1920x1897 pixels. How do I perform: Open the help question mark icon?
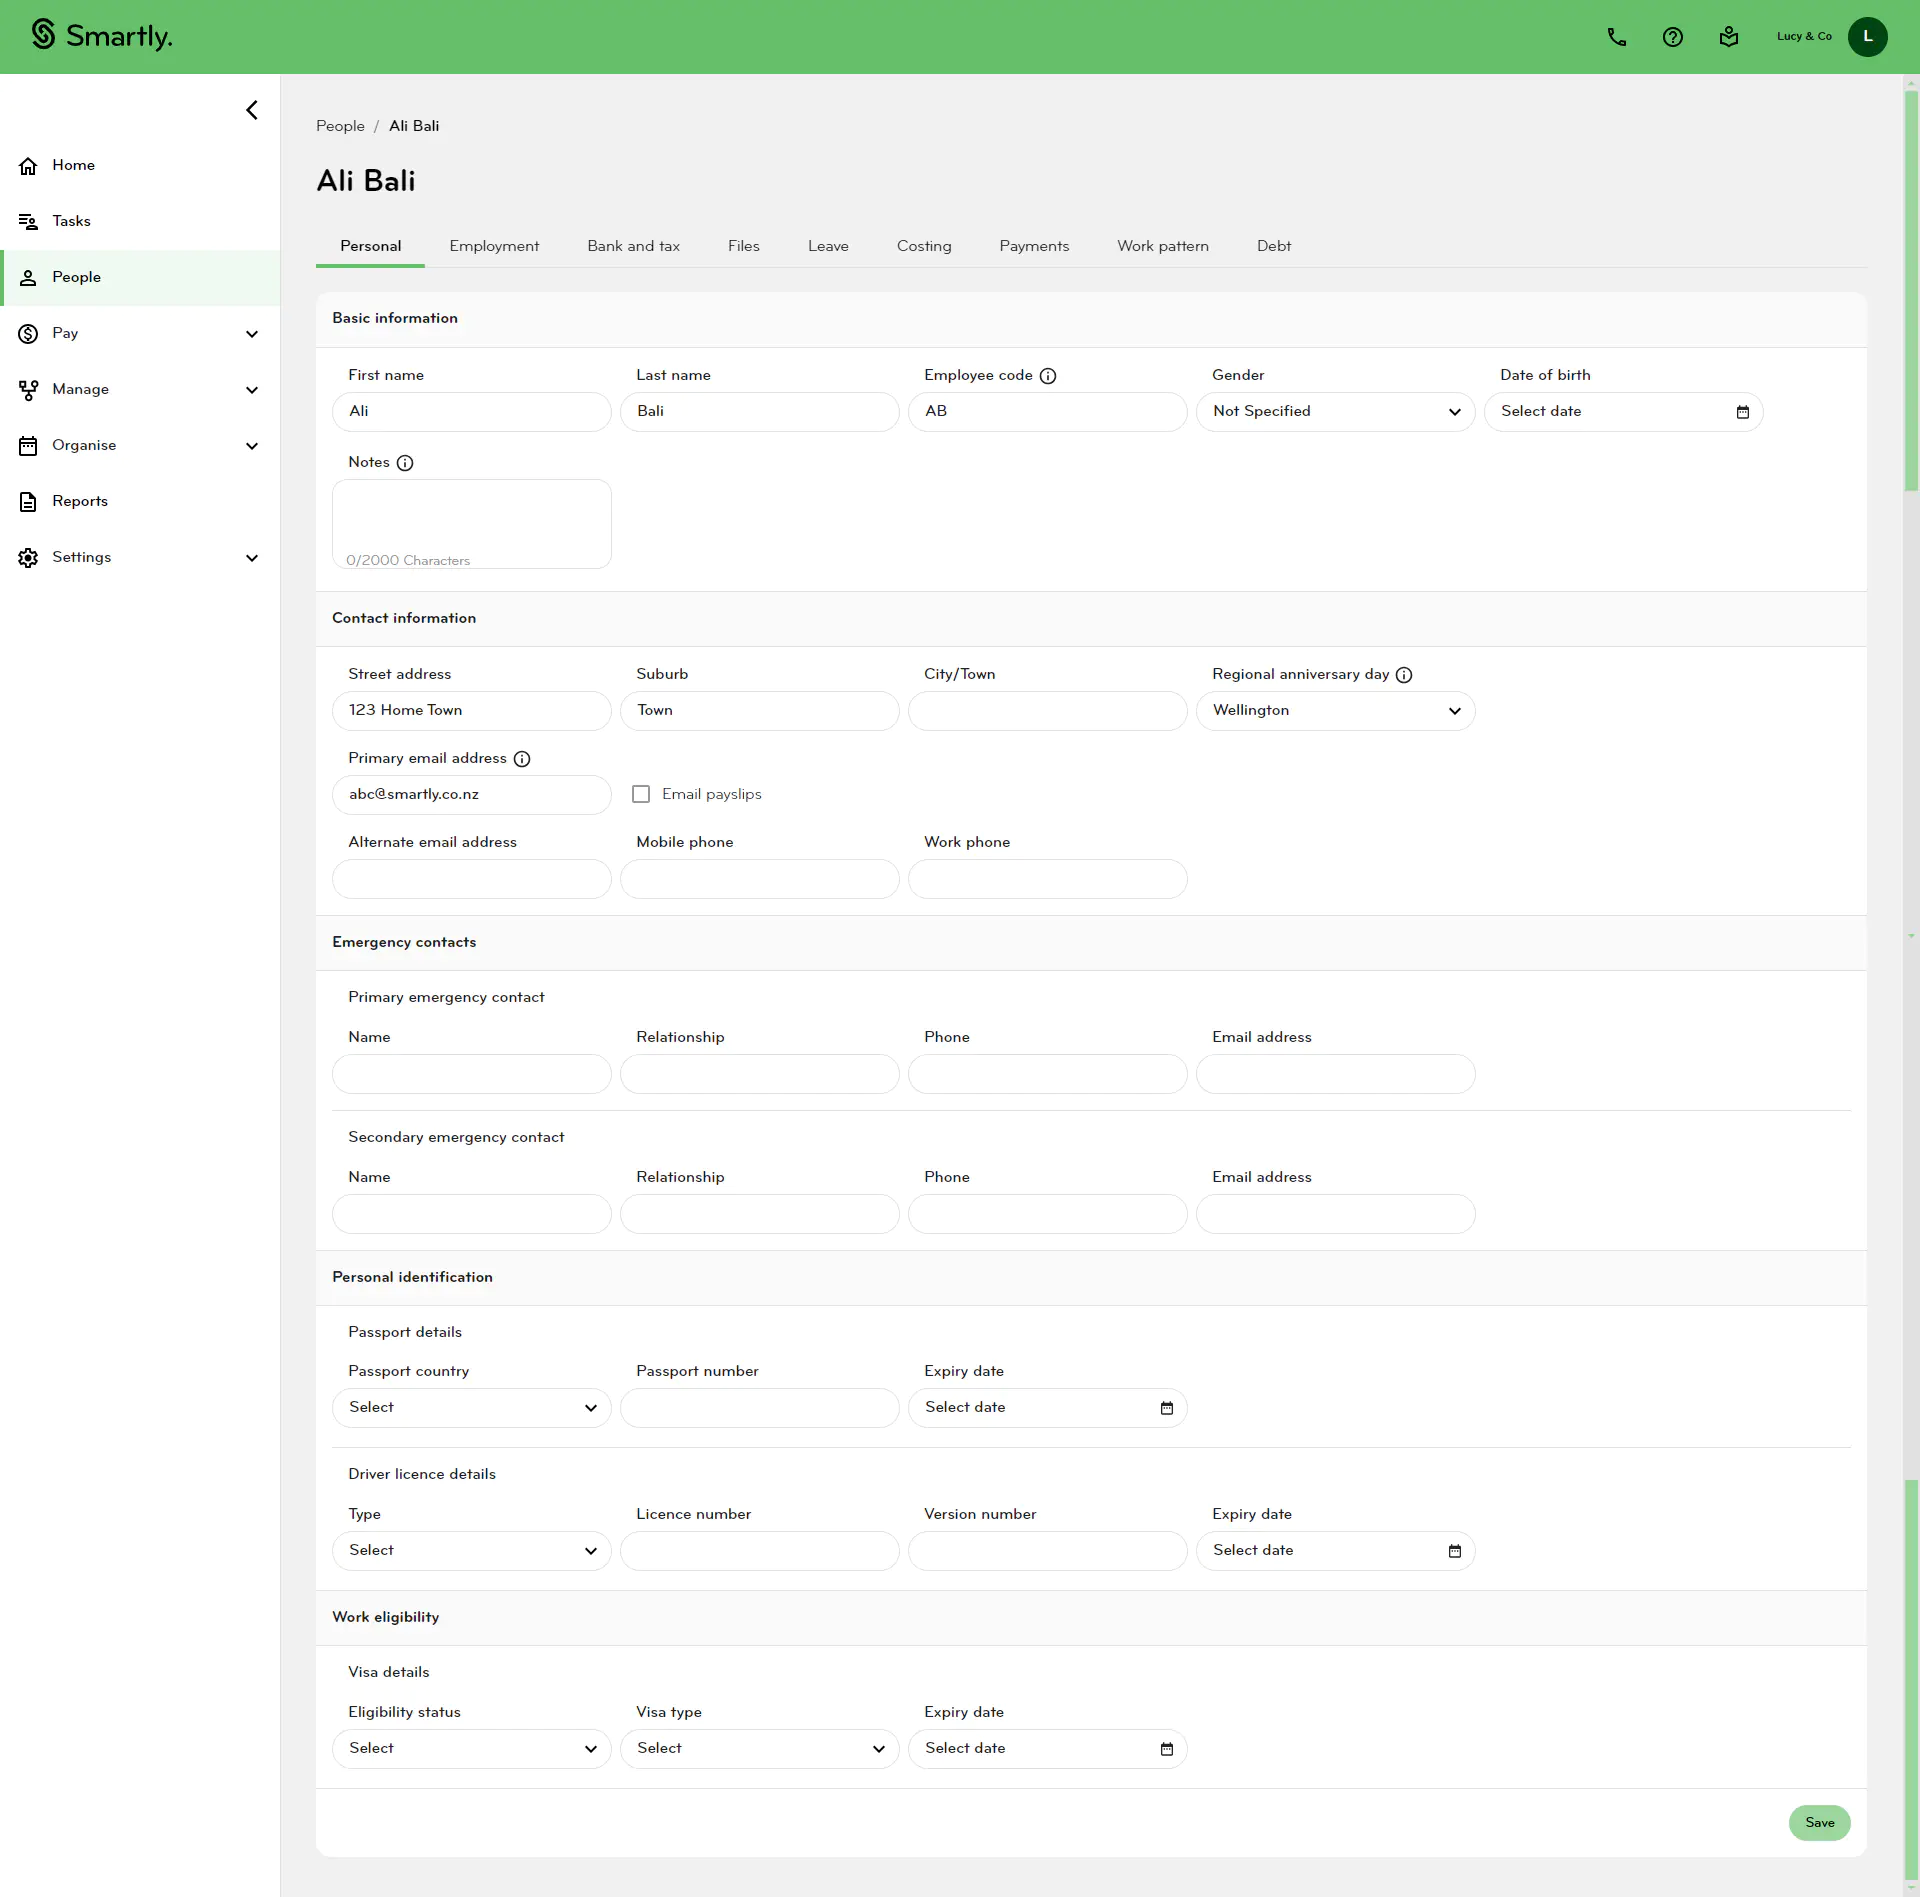(1673, 36)
